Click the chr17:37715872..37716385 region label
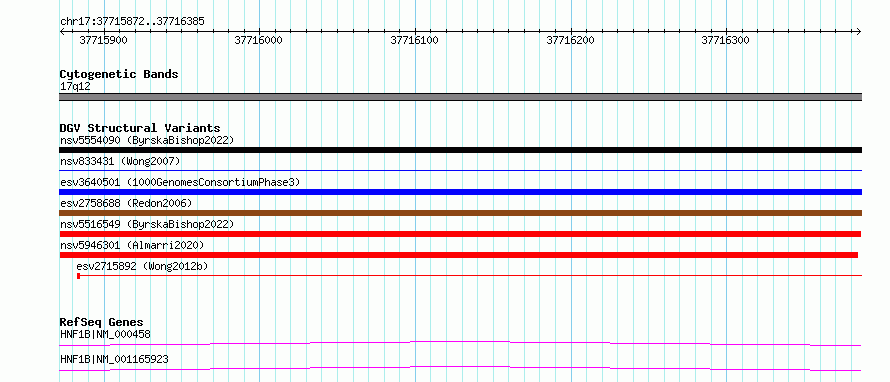The height and width of the screenshot is (382, 890). 132,22
